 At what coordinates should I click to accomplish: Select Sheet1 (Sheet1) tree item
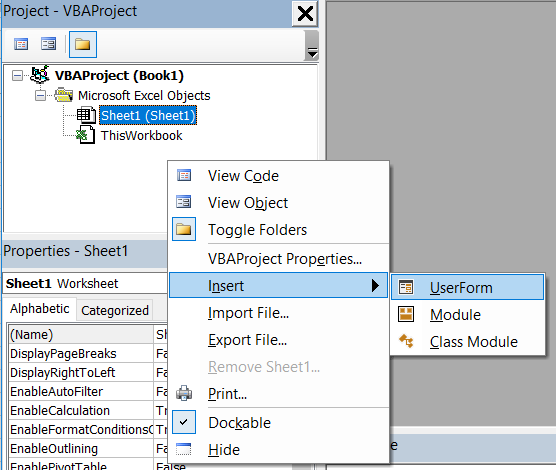(148, 115)
